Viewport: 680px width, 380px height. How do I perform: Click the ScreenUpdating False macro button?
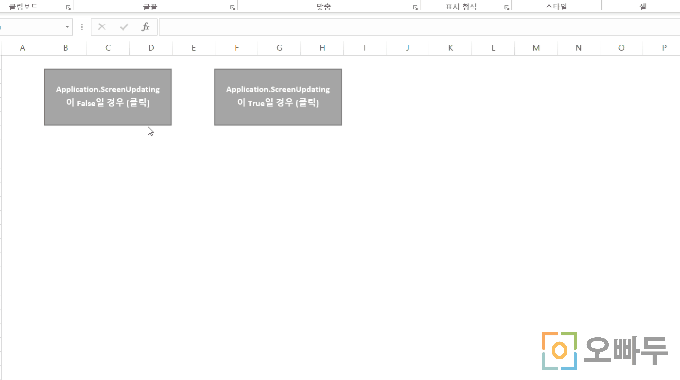pyautogui.click(x=108, y=97)
